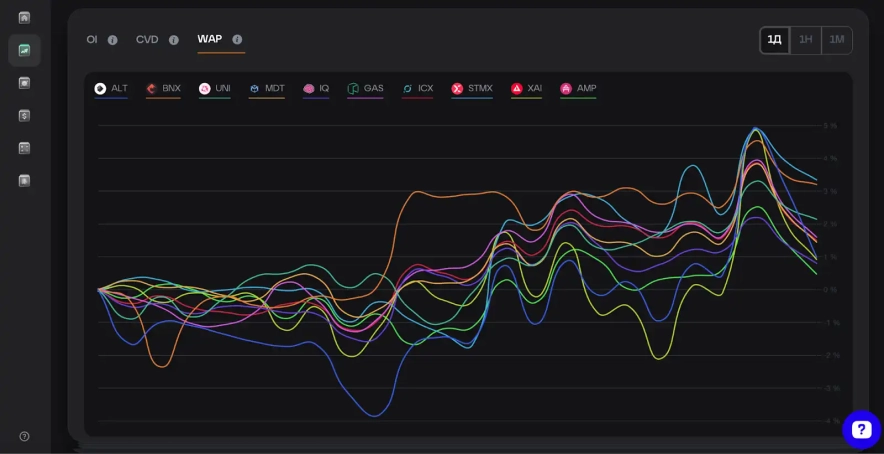Click info icon next to CVD

tap(174, 40)
